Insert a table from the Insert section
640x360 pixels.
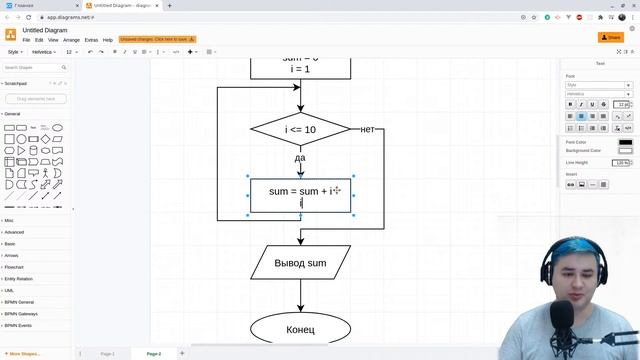[x=604, y=184]
